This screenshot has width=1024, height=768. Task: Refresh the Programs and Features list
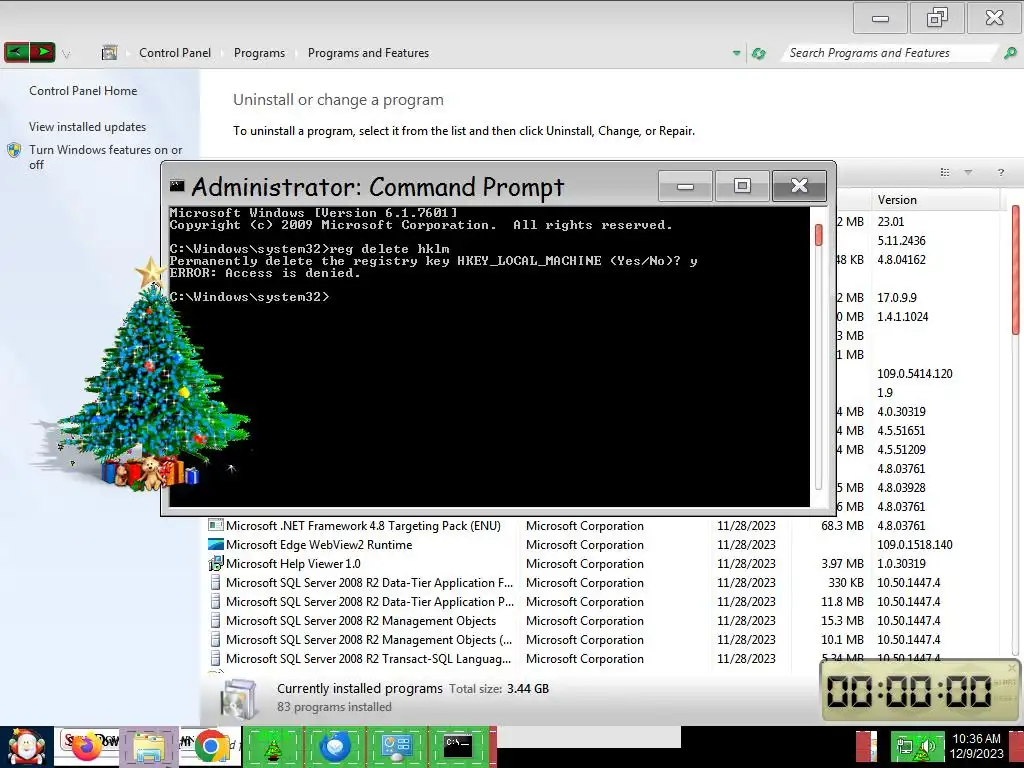pyautogui.click(x=759, y=54)
